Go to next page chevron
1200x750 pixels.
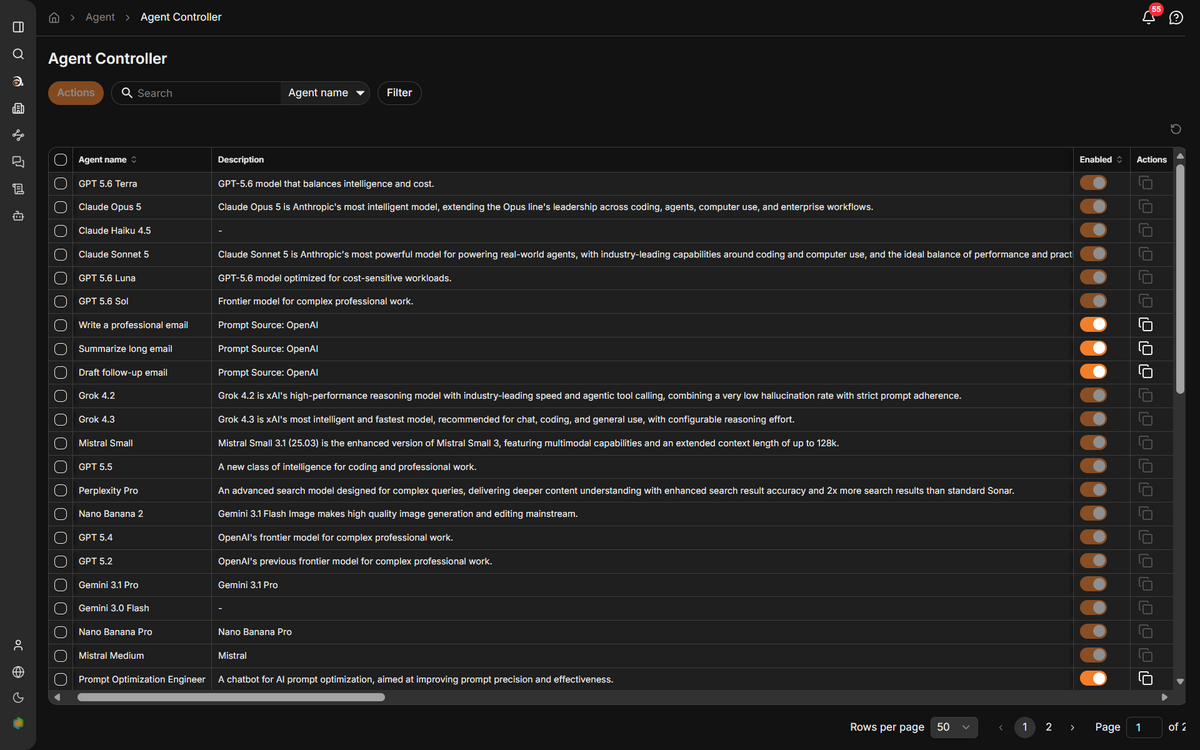click(x=1072, y=728)
